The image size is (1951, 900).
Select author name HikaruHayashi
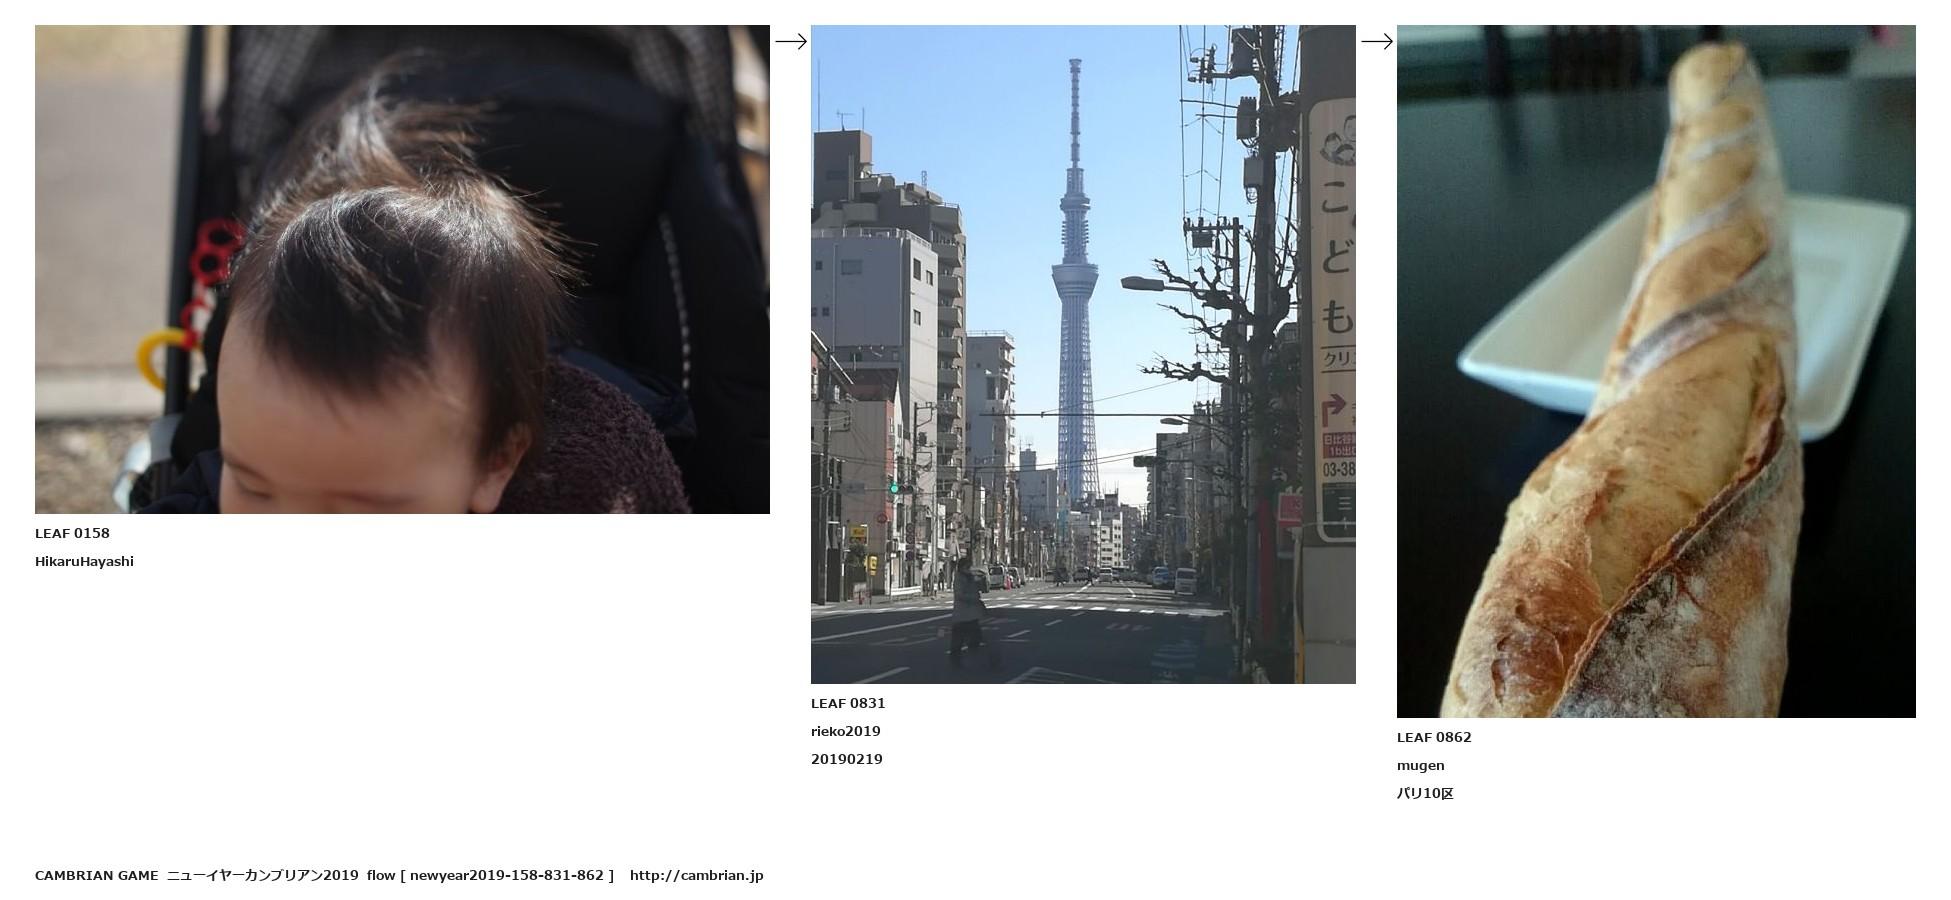pyautogui.click(x=84, y=561)
